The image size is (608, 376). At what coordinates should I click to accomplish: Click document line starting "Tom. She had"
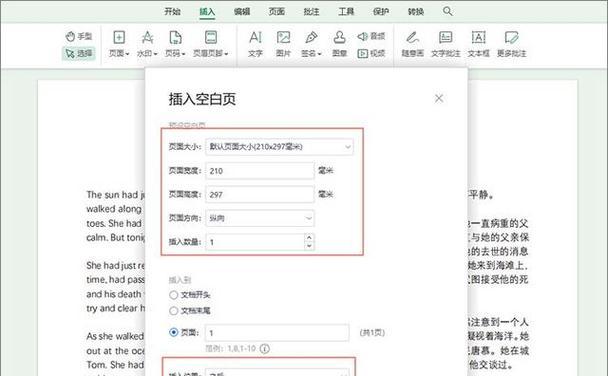[x=116, y=365]
